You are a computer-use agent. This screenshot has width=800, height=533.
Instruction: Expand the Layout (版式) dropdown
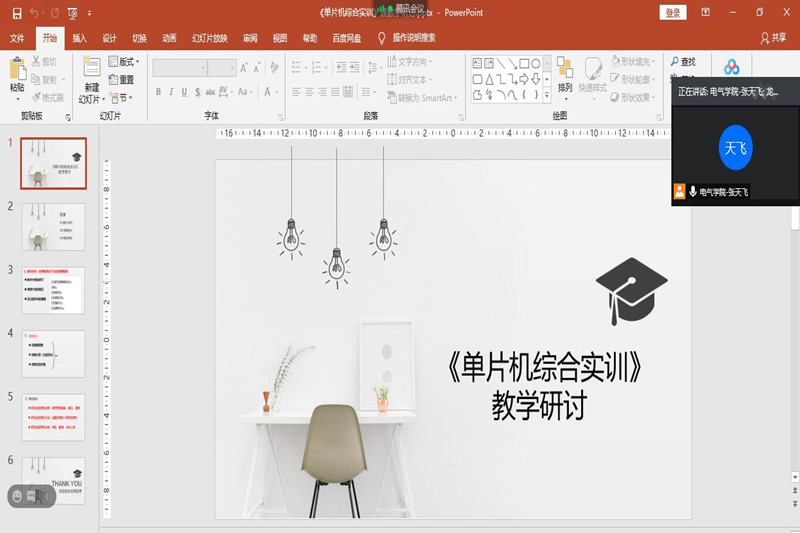125,62
